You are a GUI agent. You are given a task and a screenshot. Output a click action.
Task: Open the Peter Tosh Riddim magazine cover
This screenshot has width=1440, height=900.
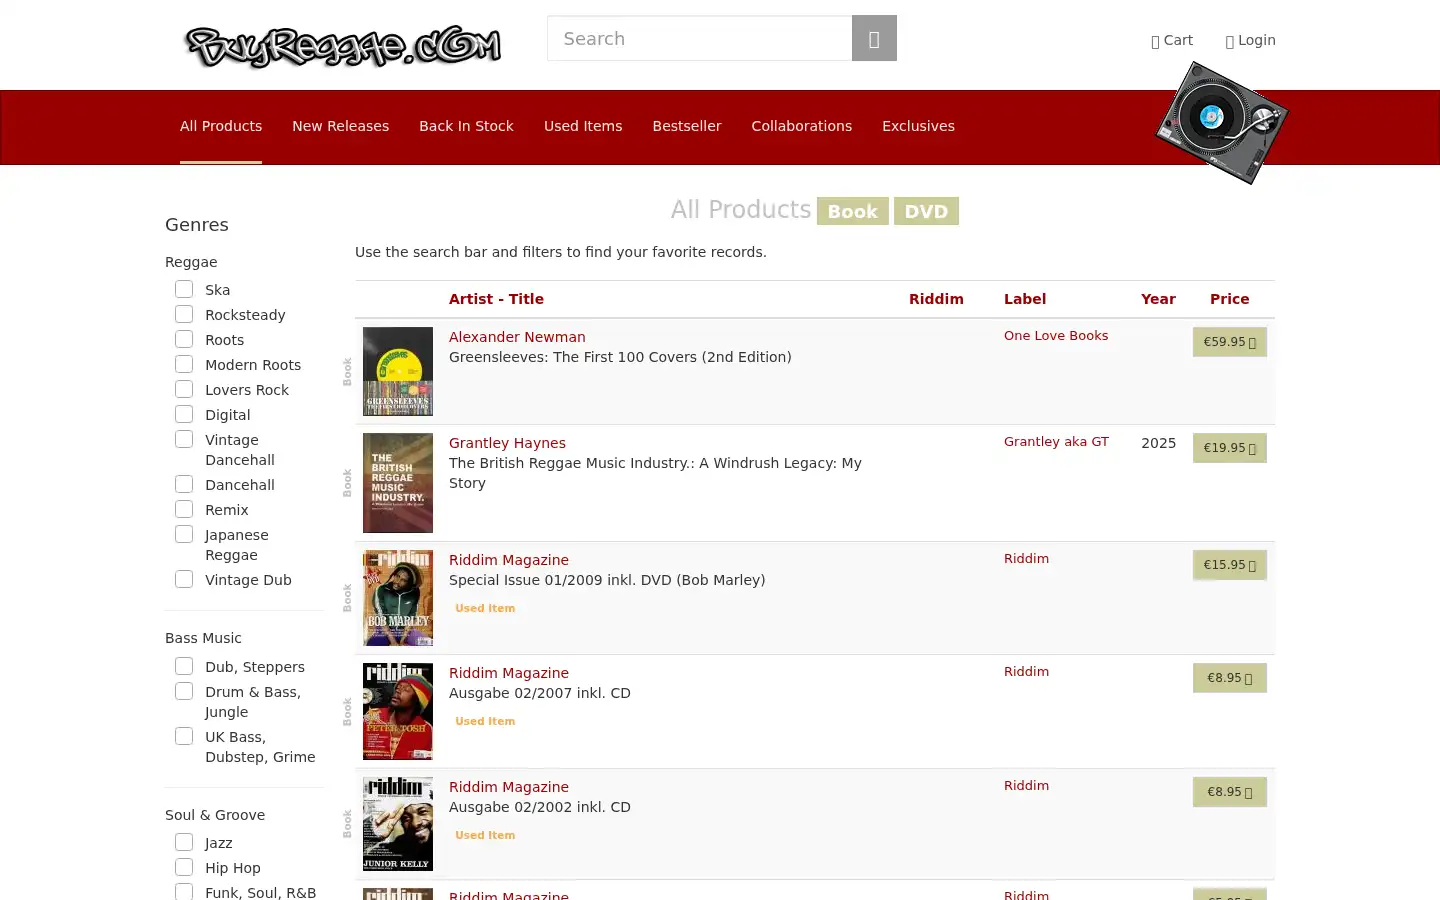point(398,711)
